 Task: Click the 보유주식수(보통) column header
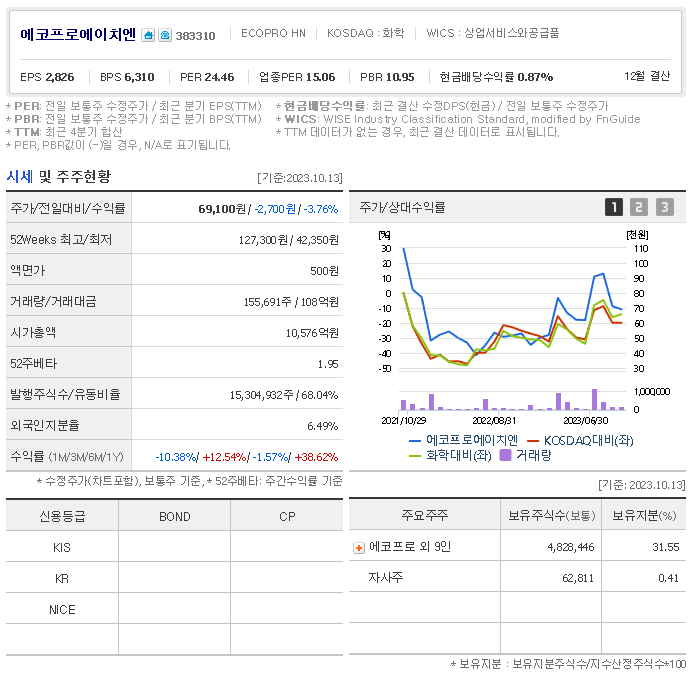pos(551,516)
